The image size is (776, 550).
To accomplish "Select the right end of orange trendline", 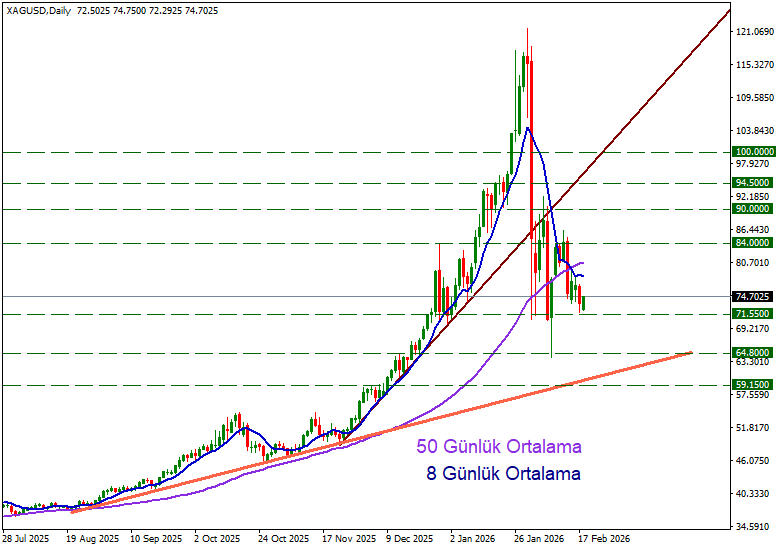I will pos(691,353).
